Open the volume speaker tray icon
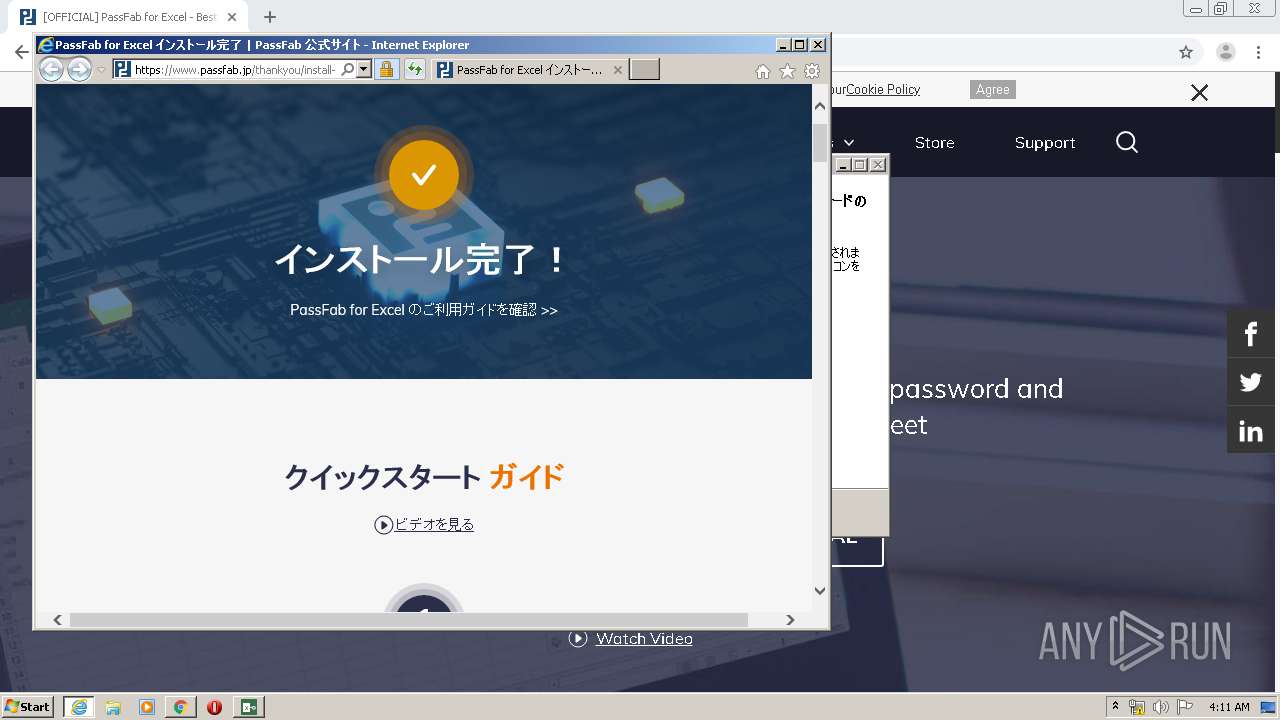This screenshot has width=1280, height=720. (1161, 707)
